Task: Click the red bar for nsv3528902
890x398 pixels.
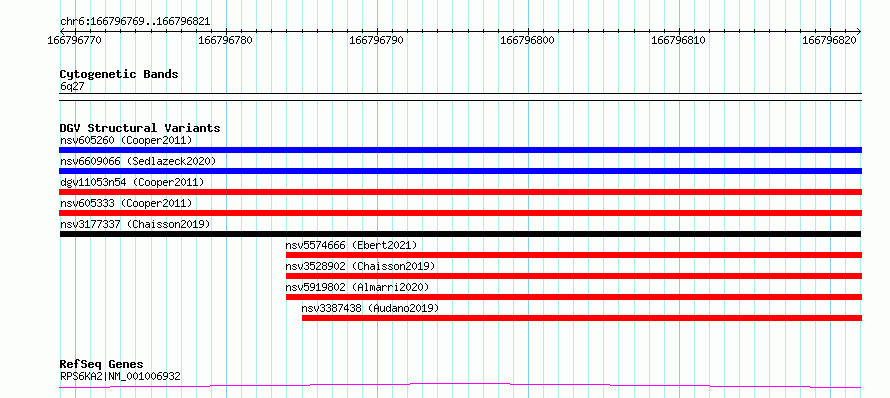Action: [574, 276]
